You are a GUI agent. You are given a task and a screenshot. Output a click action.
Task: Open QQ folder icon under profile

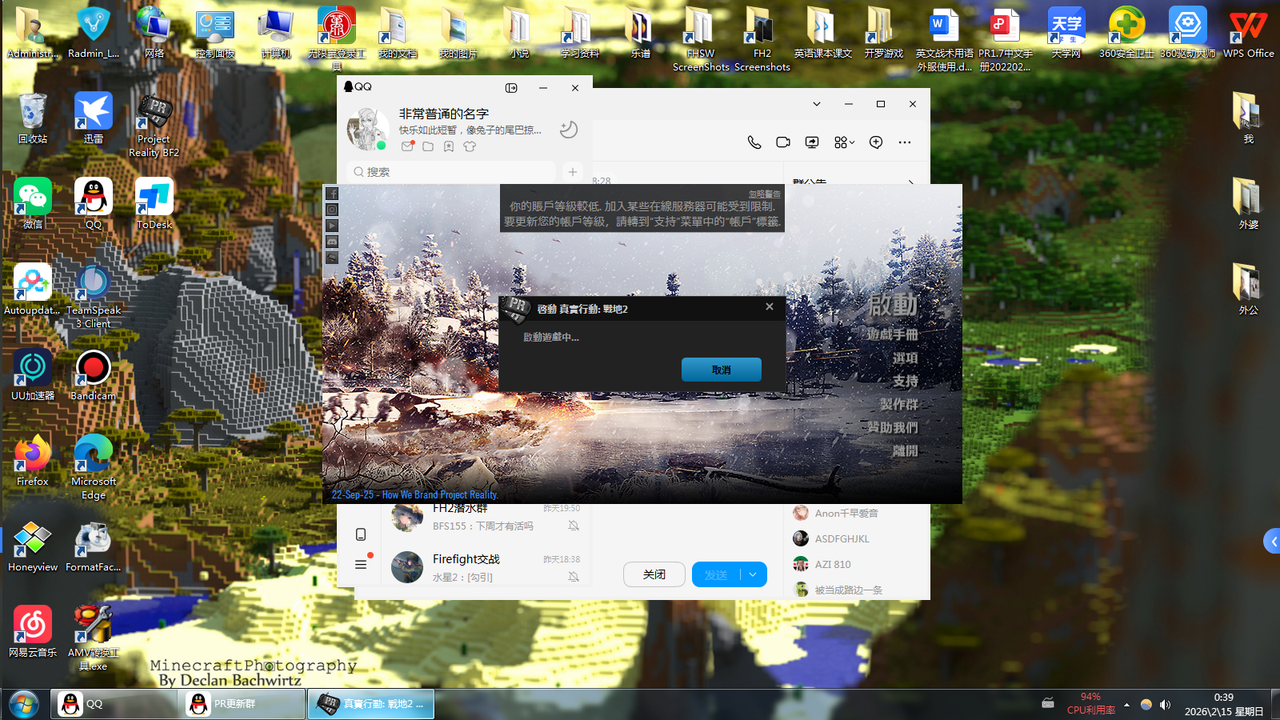tap(428, 146)
